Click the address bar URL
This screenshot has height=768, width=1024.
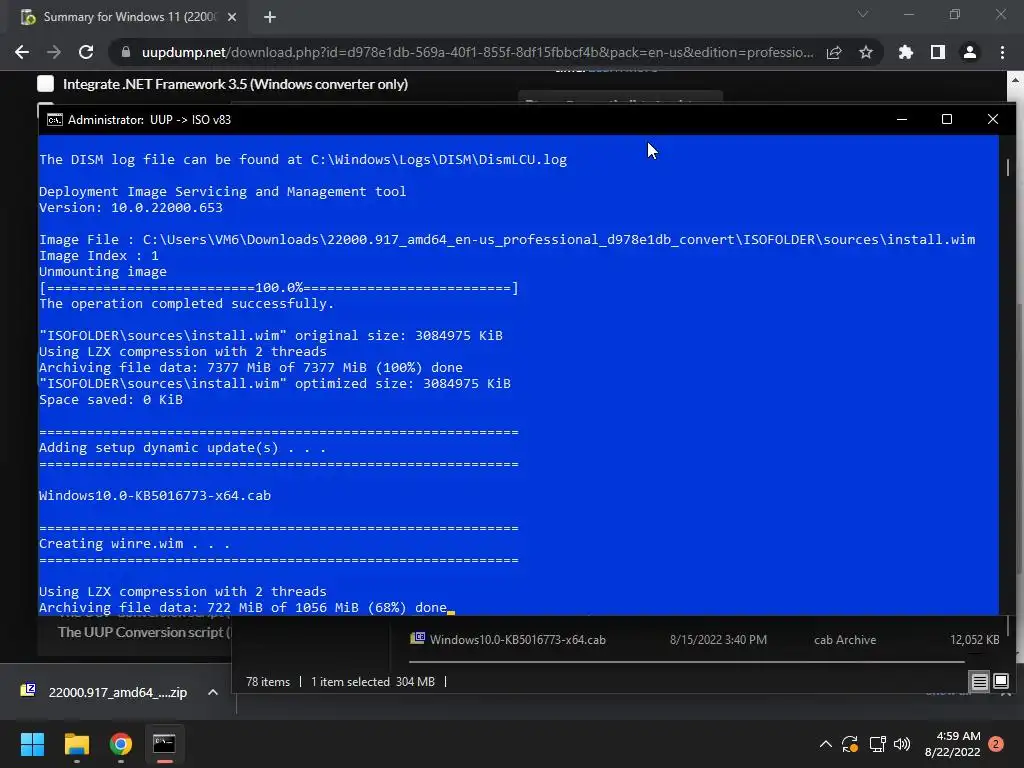pyautogui.click(x=477, y=52)
